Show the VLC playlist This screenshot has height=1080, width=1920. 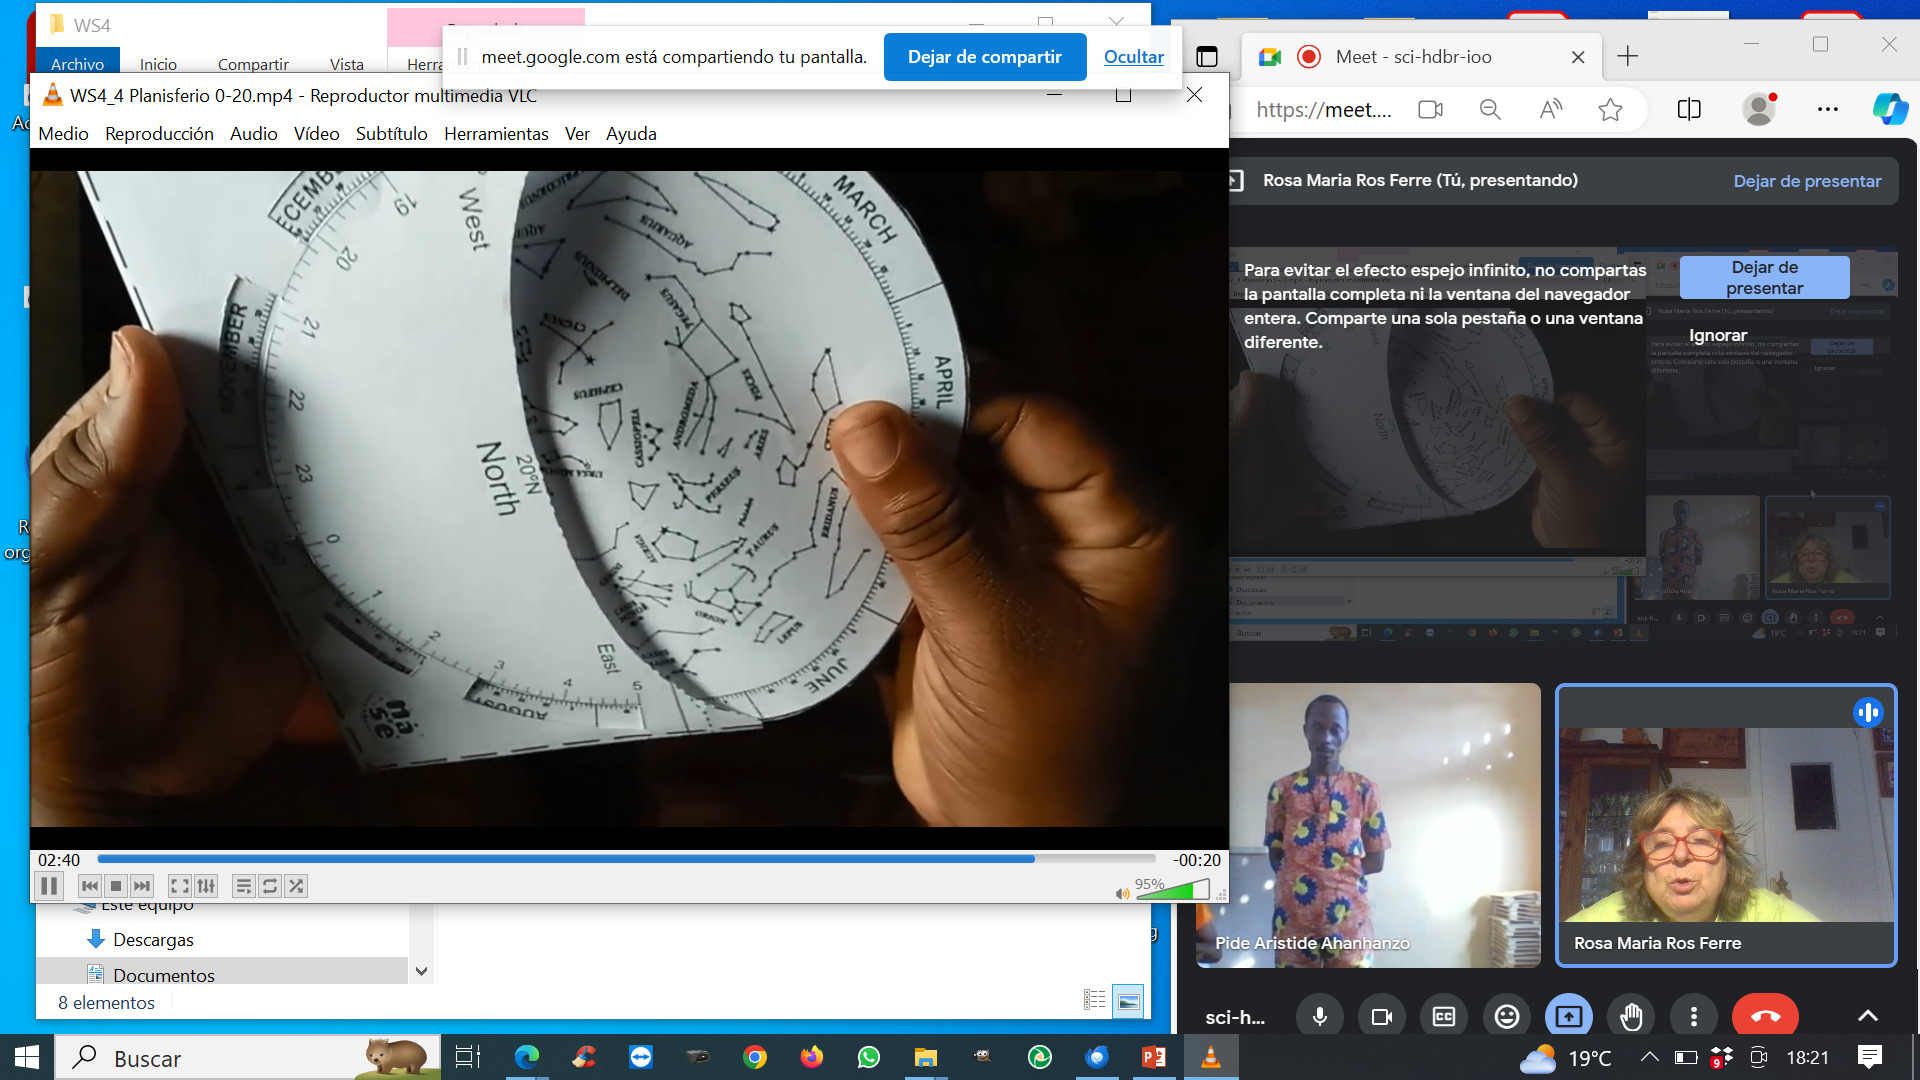point(243,886)
